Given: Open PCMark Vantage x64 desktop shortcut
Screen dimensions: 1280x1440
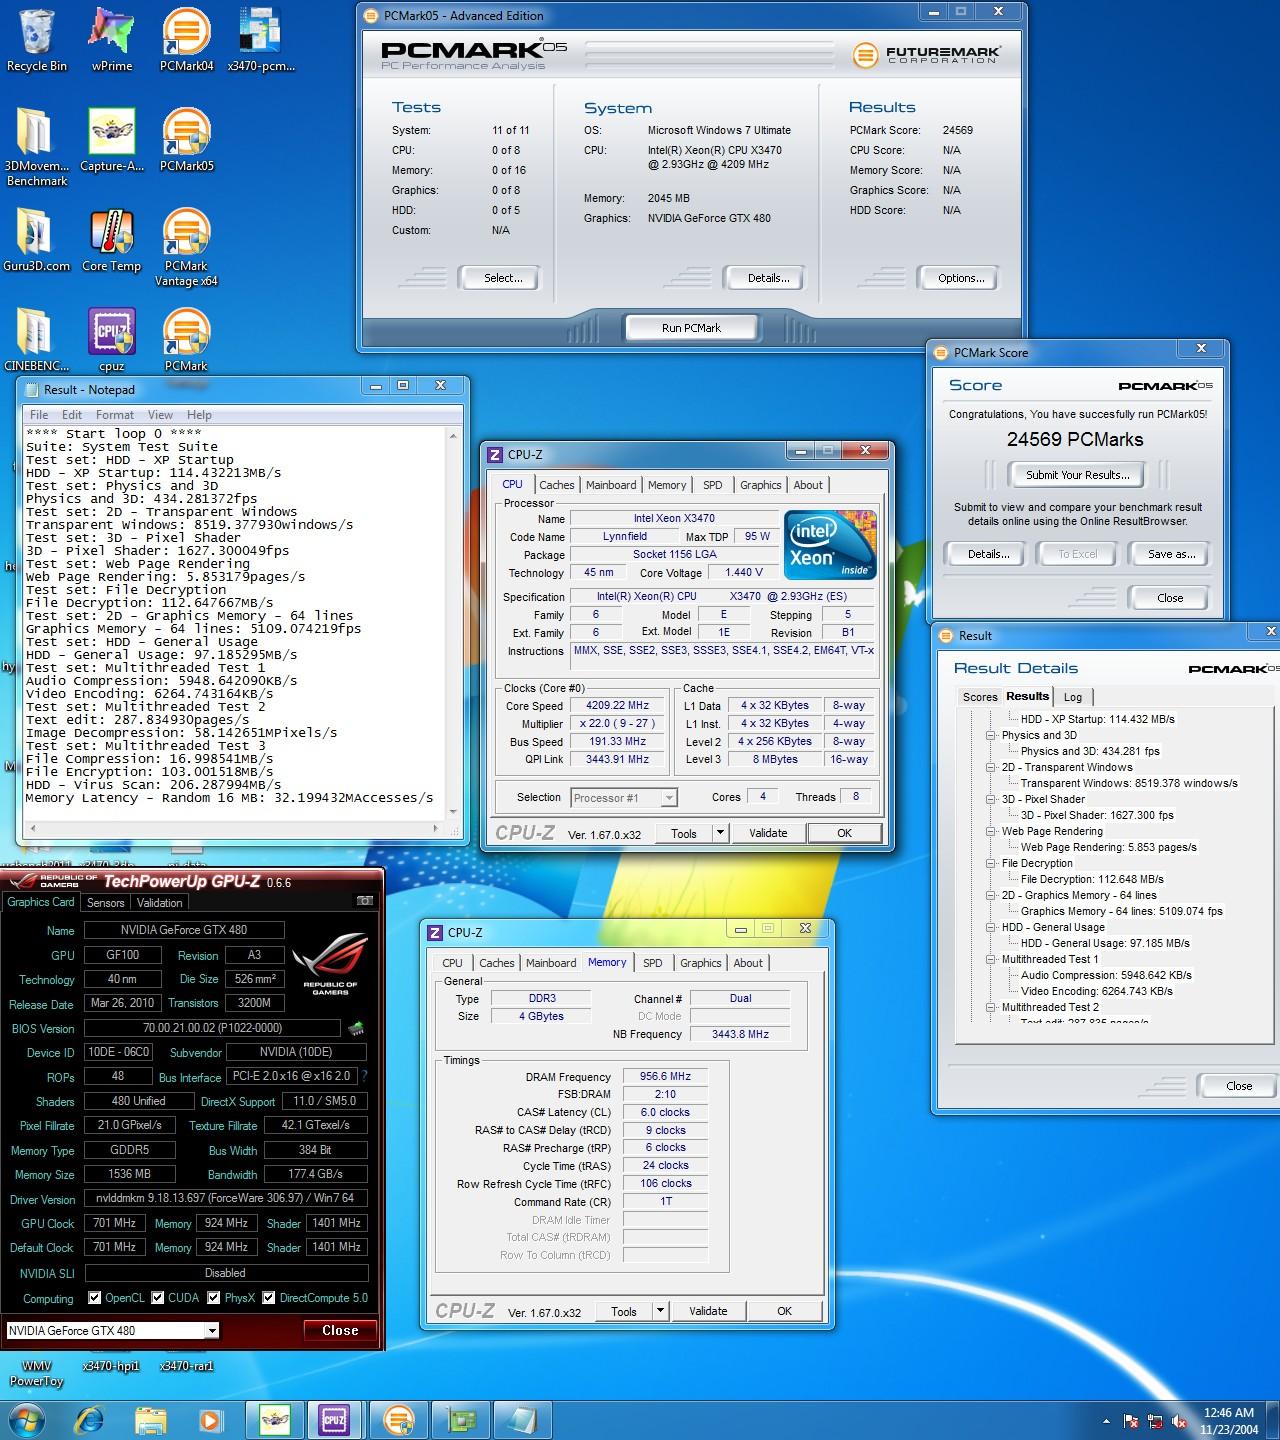Looking at the screenshot, I should [186, 247].
